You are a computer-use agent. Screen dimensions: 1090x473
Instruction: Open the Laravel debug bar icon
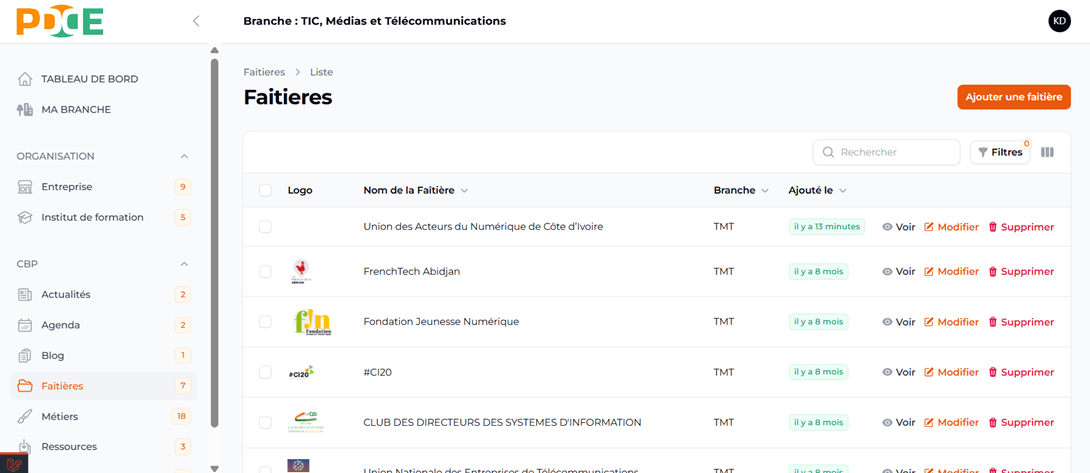pos(13,464)
